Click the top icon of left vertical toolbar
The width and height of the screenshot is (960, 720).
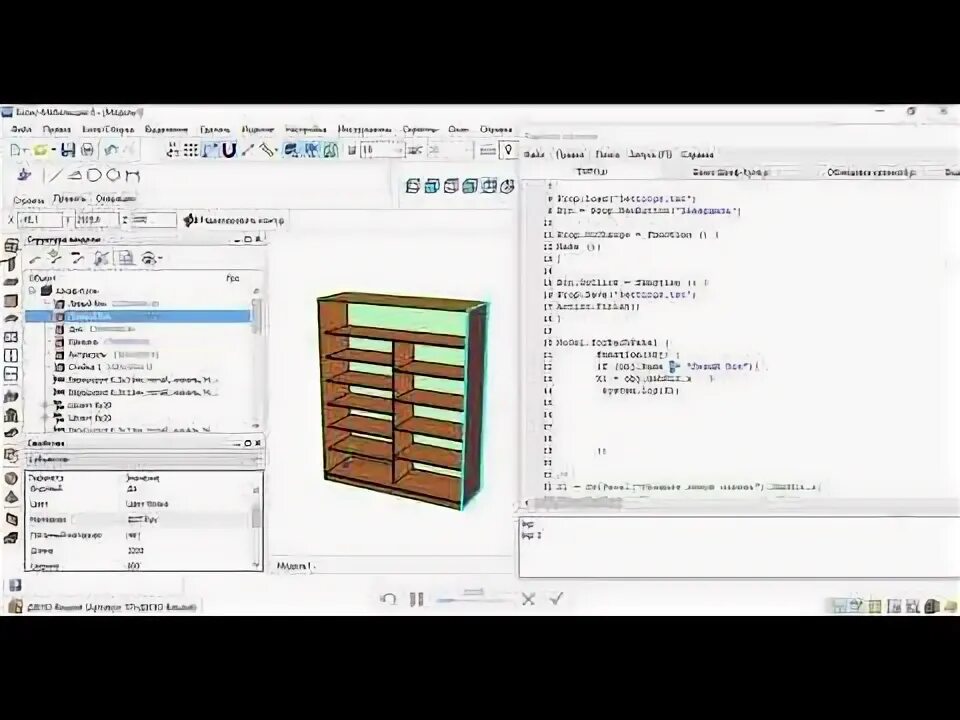11,246
